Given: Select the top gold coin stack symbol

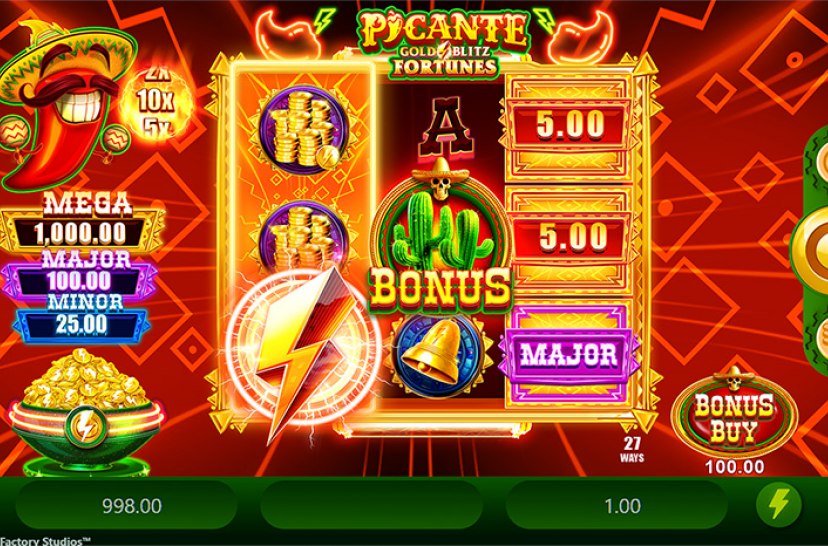Looking at the screenshot, I should (303, 130).
